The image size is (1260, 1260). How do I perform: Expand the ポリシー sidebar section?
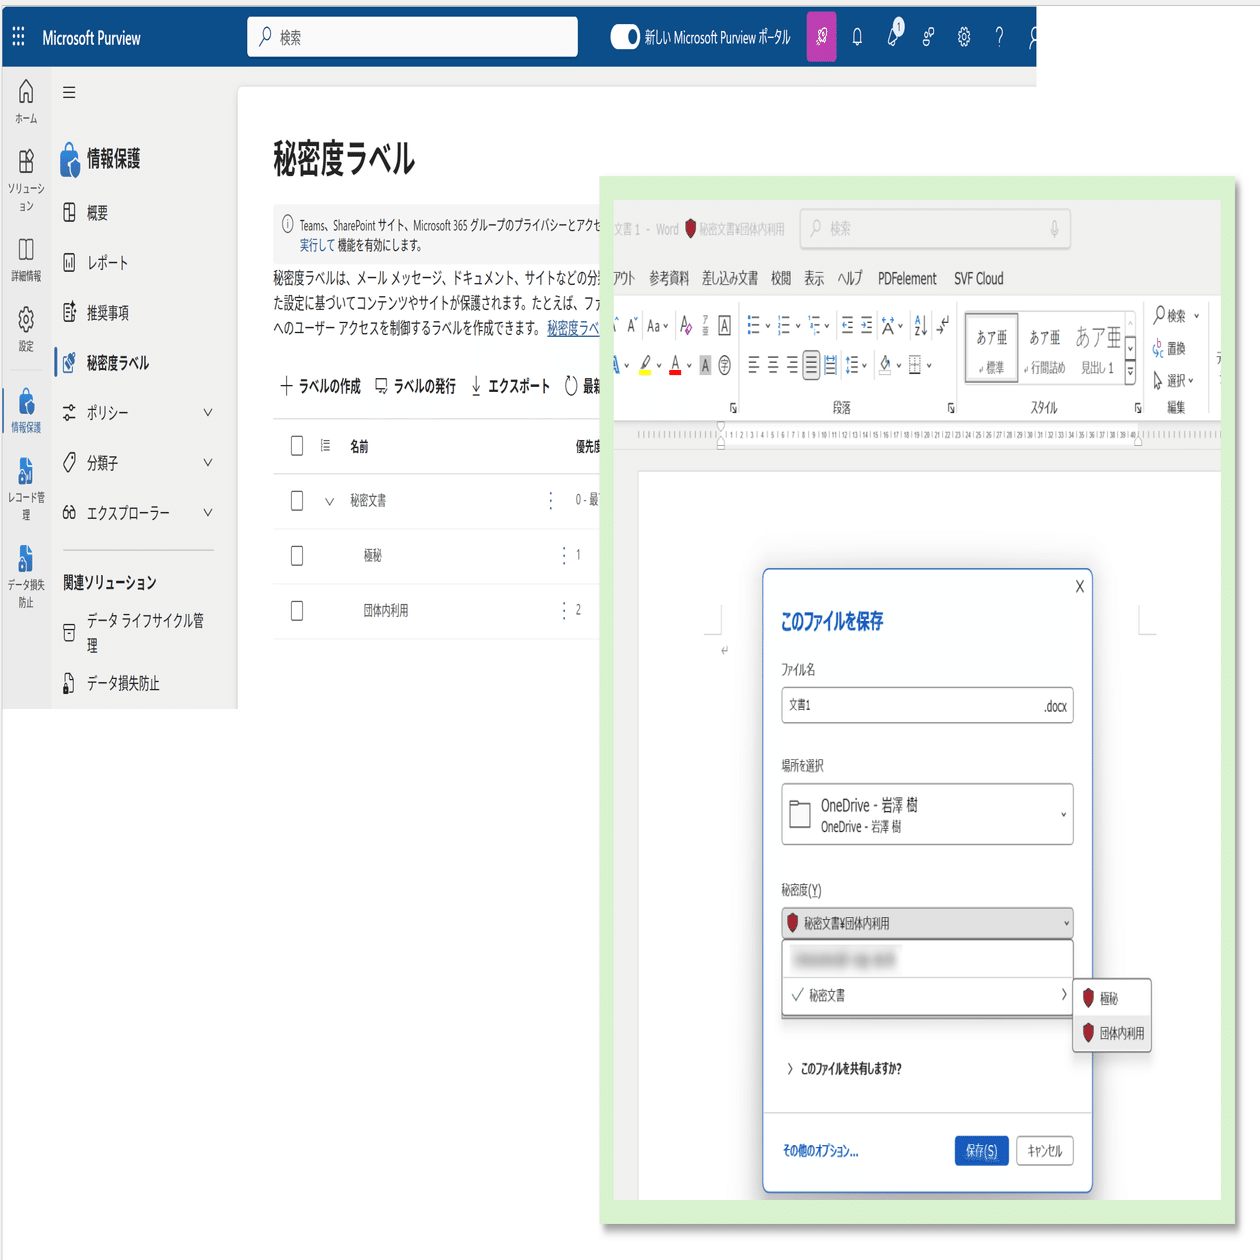coord(107,412)
